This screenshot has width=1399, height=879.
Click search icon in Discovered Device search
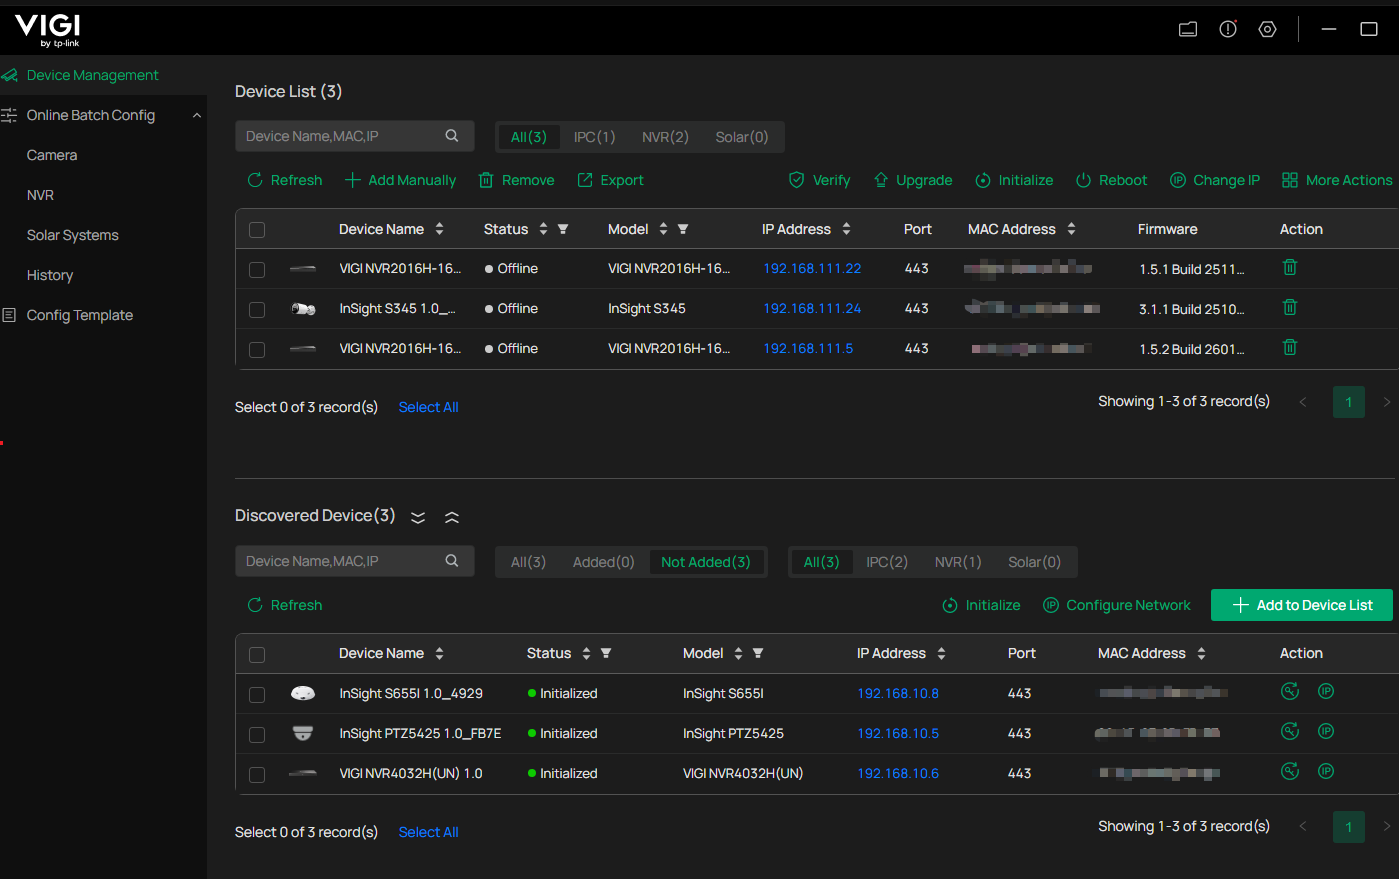click(x=452, y=561)
